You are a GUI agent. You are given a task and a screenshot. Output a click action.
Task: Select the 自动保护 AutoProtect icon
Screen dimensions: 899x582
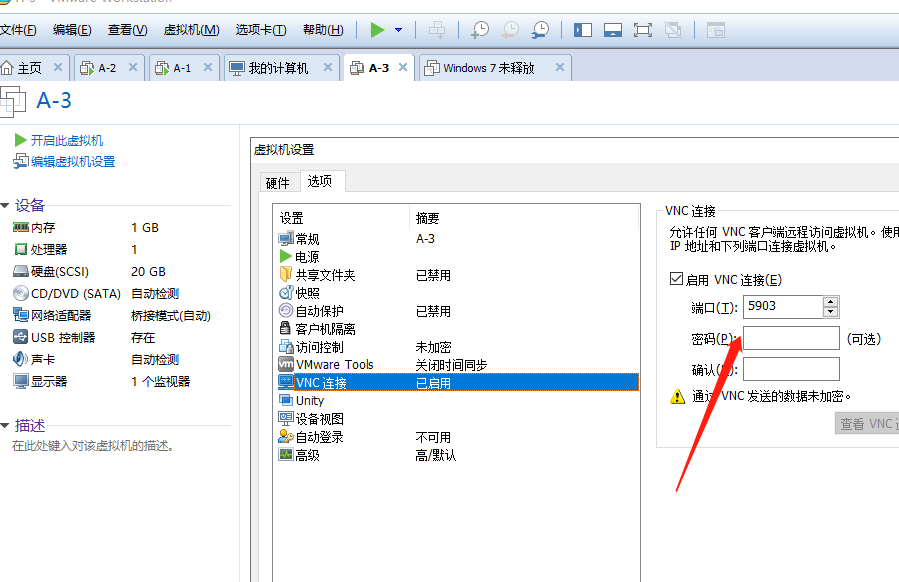tap(286, 310)
